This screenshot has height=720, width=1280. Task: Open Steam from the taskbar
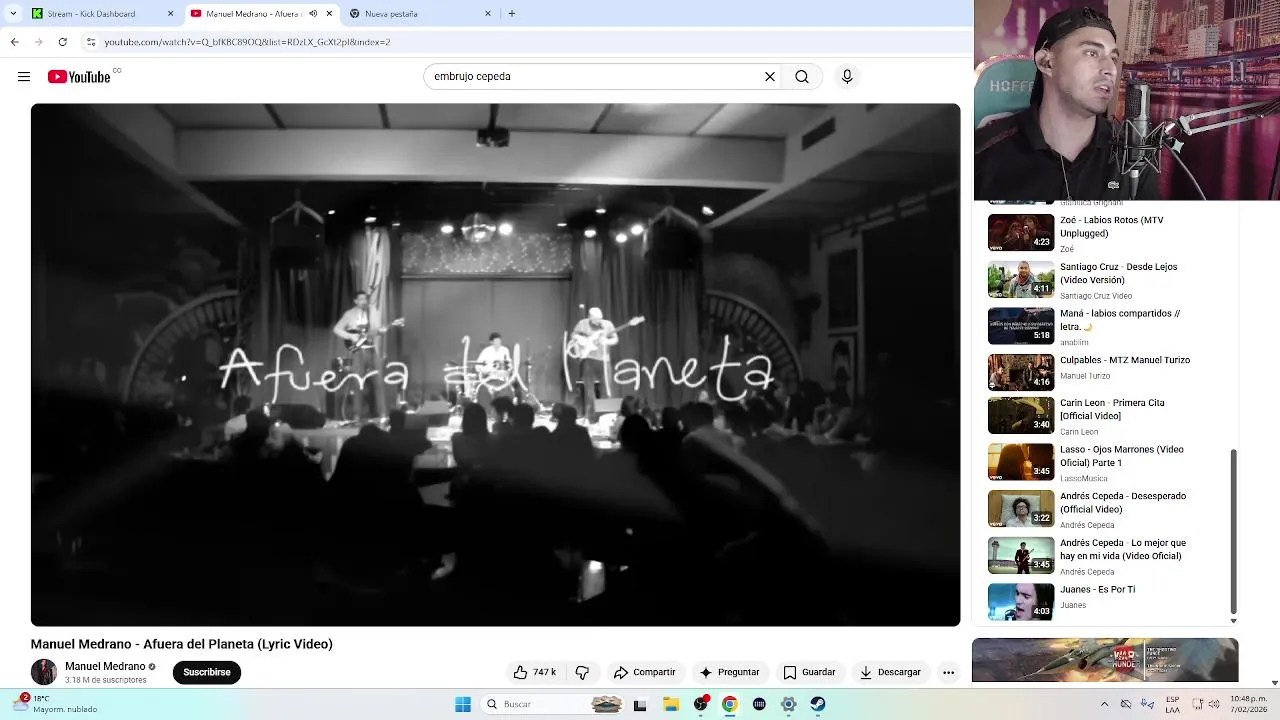click(x=818, y=704)
